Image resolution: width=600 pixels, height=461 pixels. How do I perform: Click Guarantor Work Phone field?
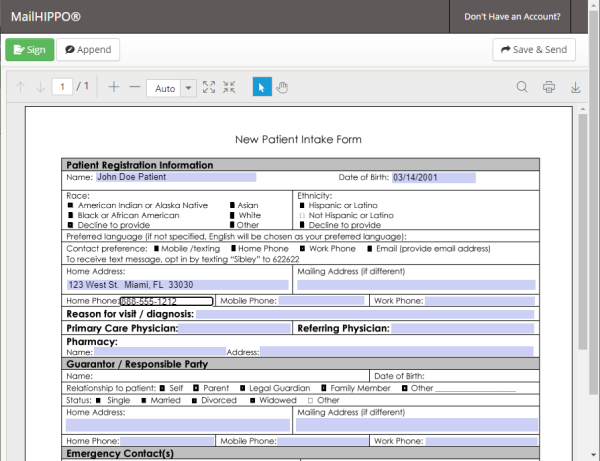click(481, 441)
